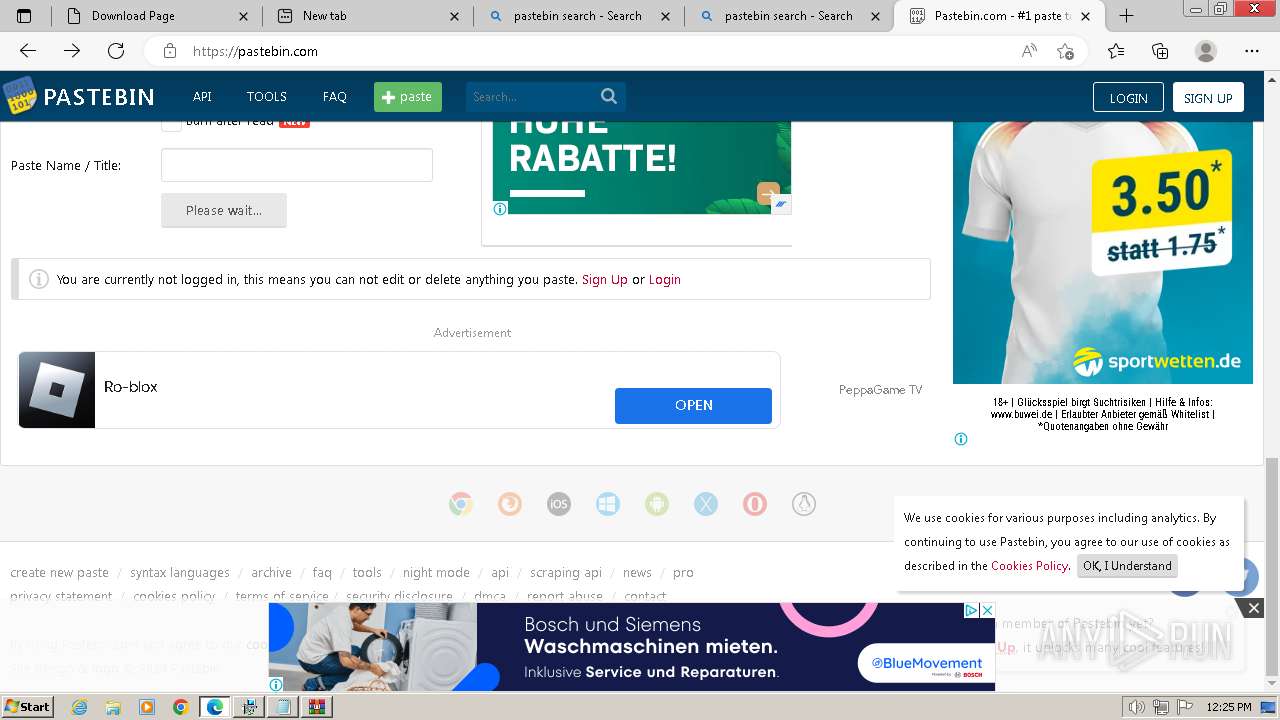Image resolution: width=1280 pixels, height=720 pixels.
Task: Open the Collections icon in Edge toolbar
Action: pyautogui.click(x=1160, y=51)
